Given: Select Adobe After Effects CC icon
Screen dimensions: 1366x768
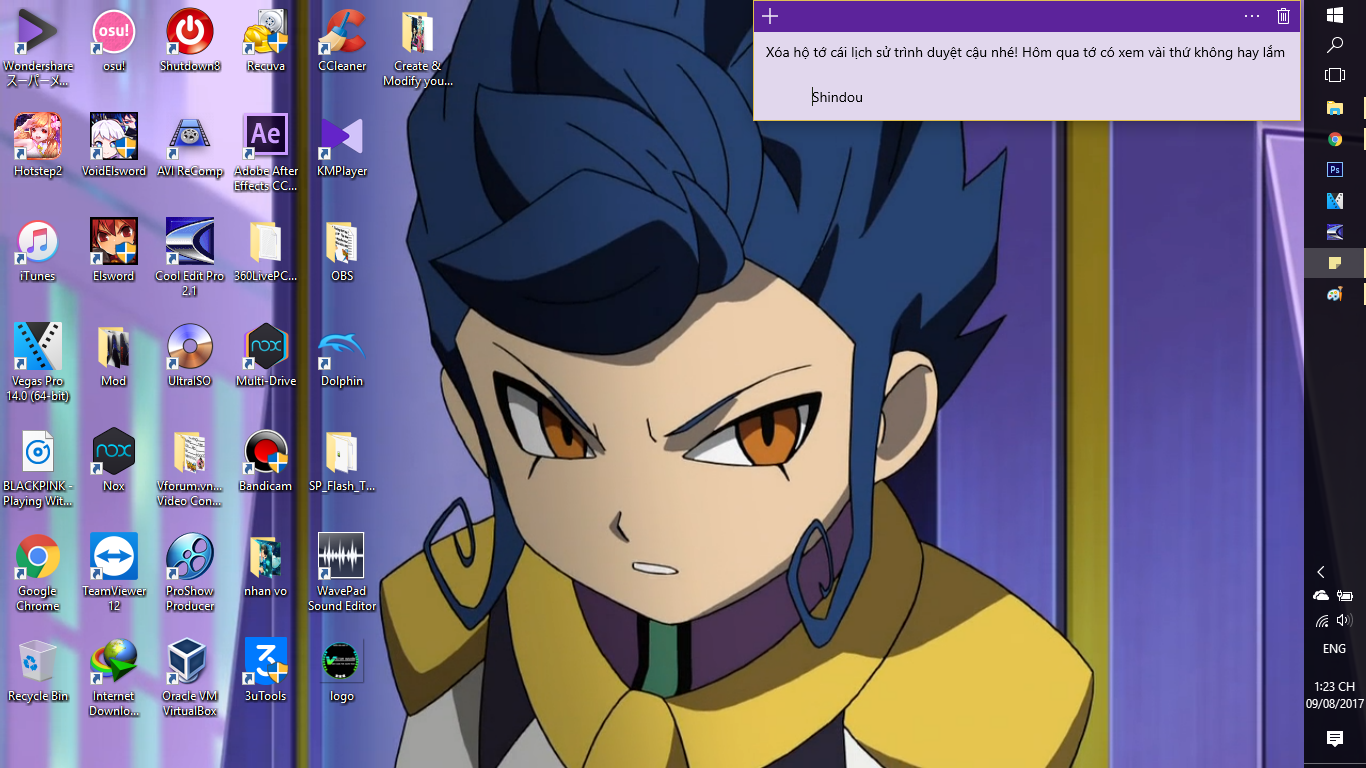Looking at the screenshot, I should coord(266,153).
